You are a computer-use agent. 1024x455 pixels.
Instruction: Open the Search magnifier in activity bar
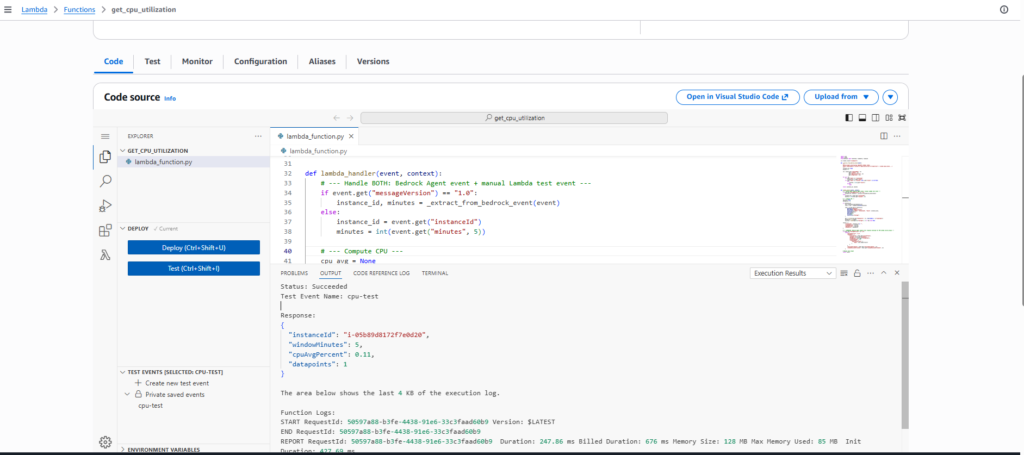coord(105,181)
